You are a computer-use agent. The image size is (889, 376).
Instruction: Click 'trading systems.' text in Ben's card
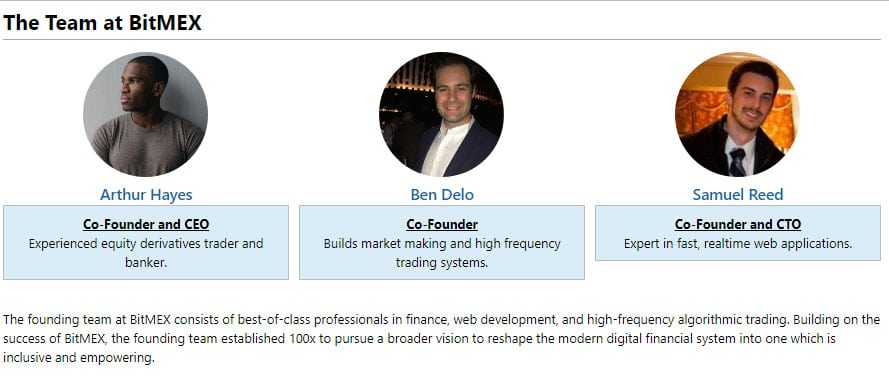442,263
